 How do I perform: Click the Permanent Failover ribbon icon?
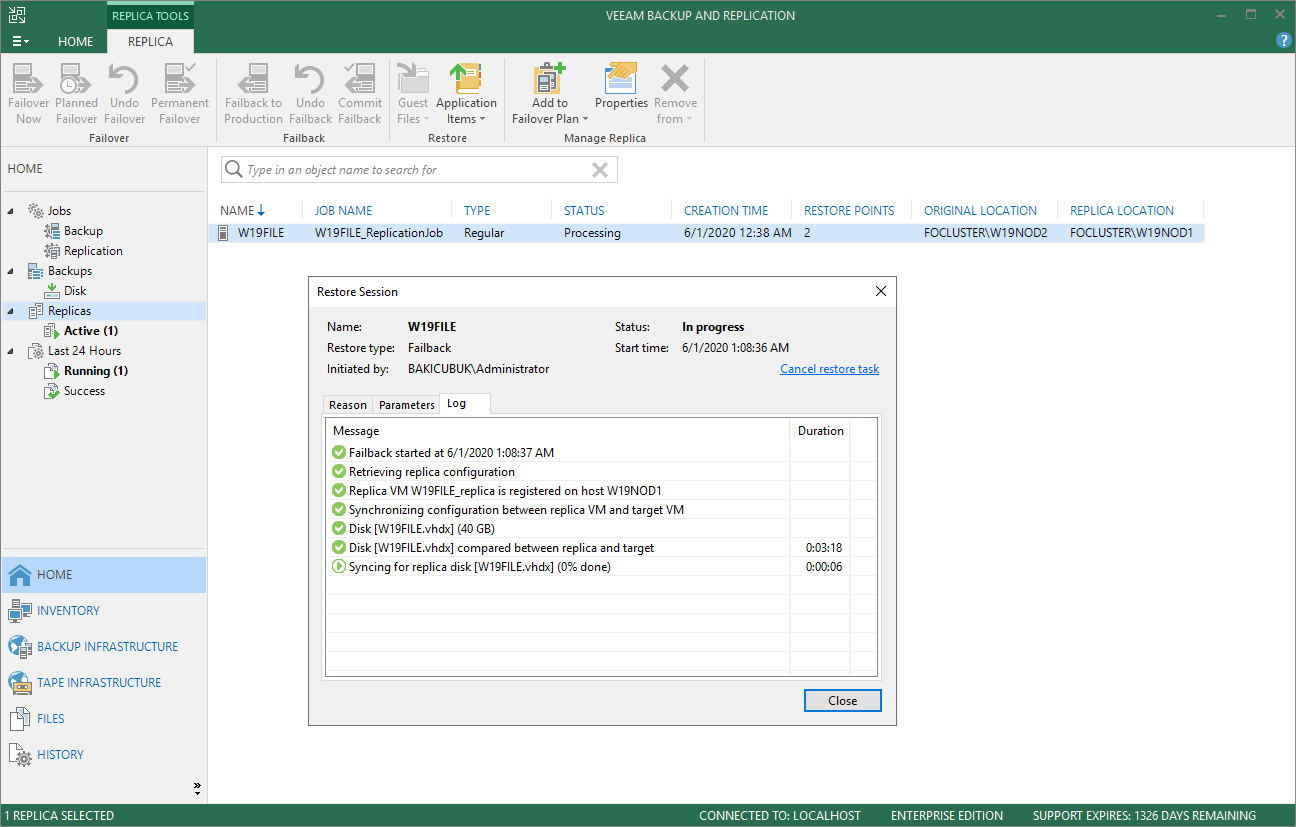180,94
